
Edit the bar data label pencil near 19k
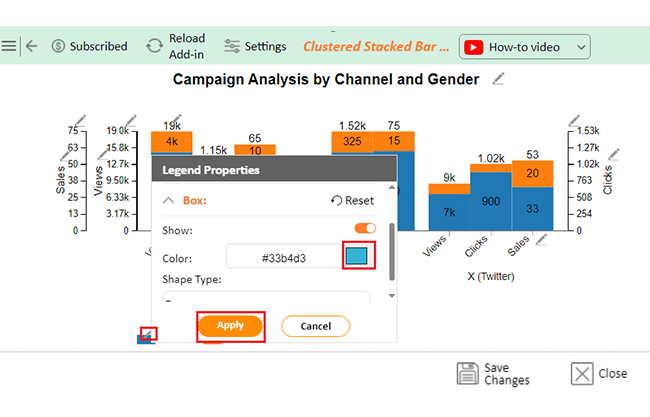click(x=177, y=119)
